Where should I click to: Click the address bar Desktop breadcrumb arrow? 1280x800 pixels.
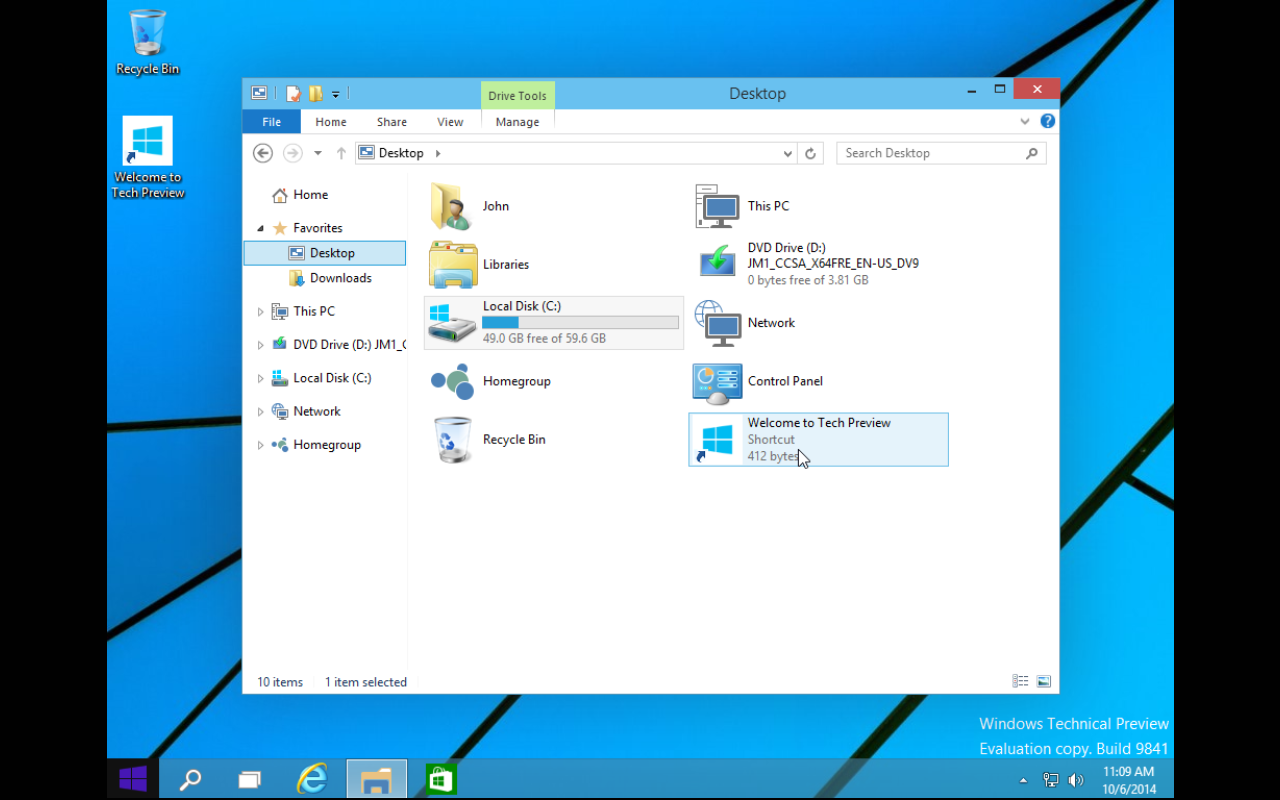[438, 153]
